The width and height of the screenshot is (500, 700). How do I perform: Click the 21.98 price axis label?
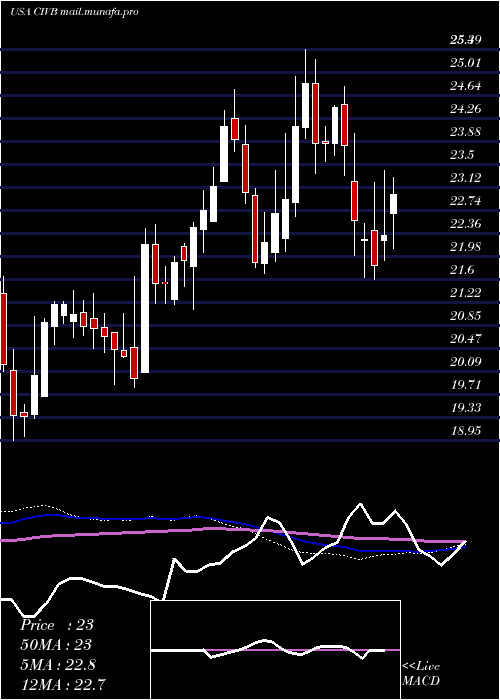[x=465, y=246]
